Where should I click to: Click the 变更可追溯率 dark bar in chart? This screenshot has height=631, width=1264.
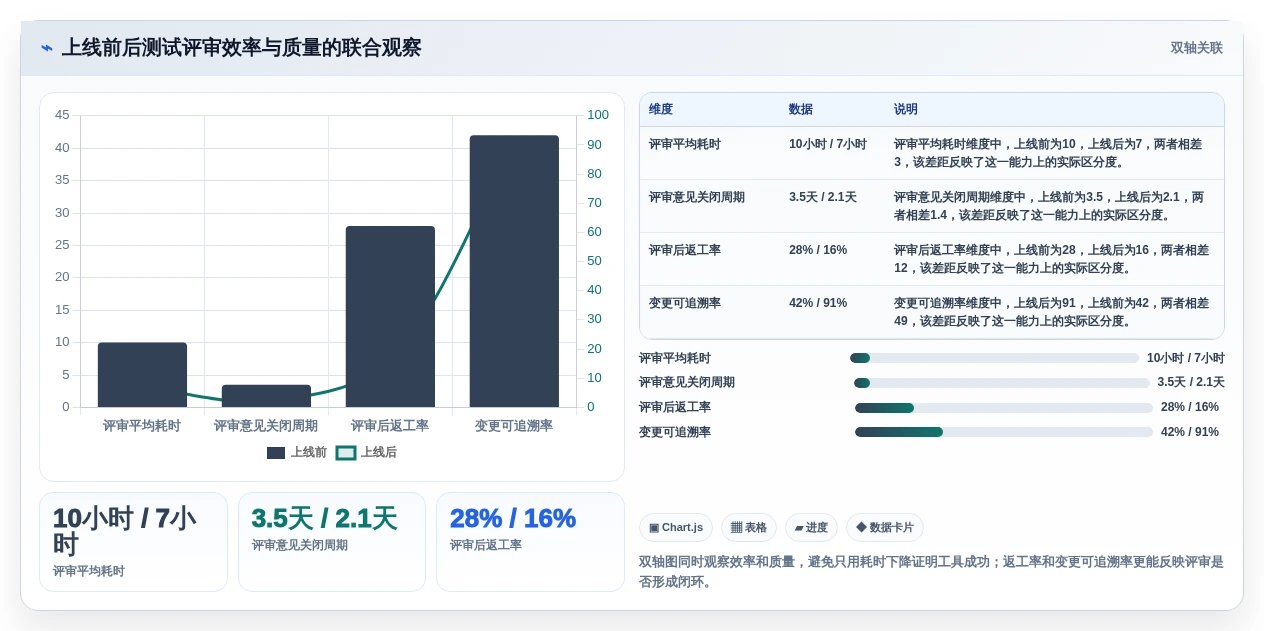514,271
